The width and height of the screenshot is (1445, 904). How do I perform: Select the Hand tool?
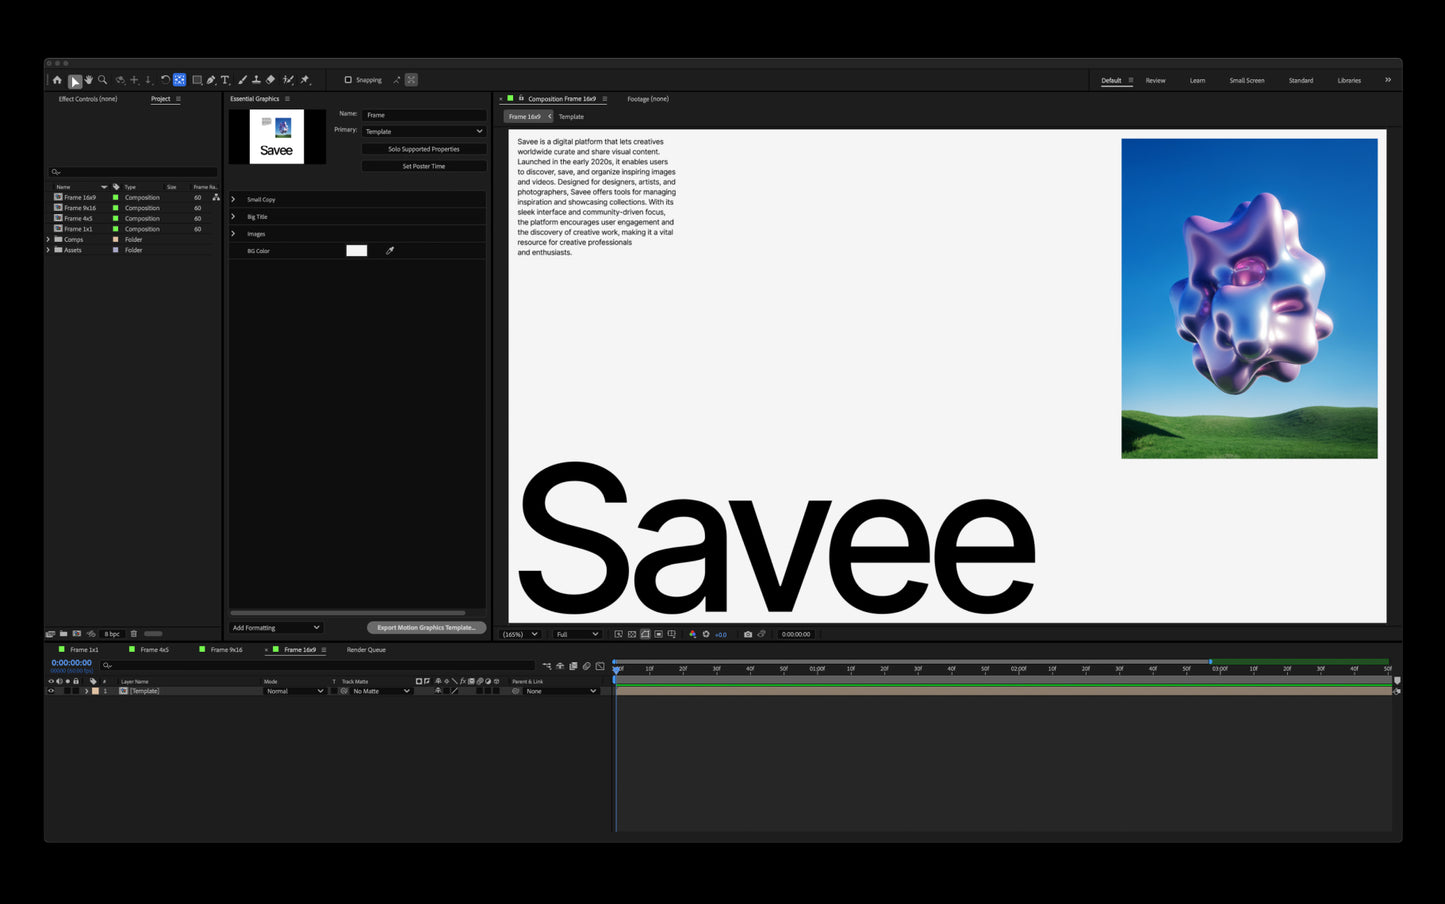[89, 80]
